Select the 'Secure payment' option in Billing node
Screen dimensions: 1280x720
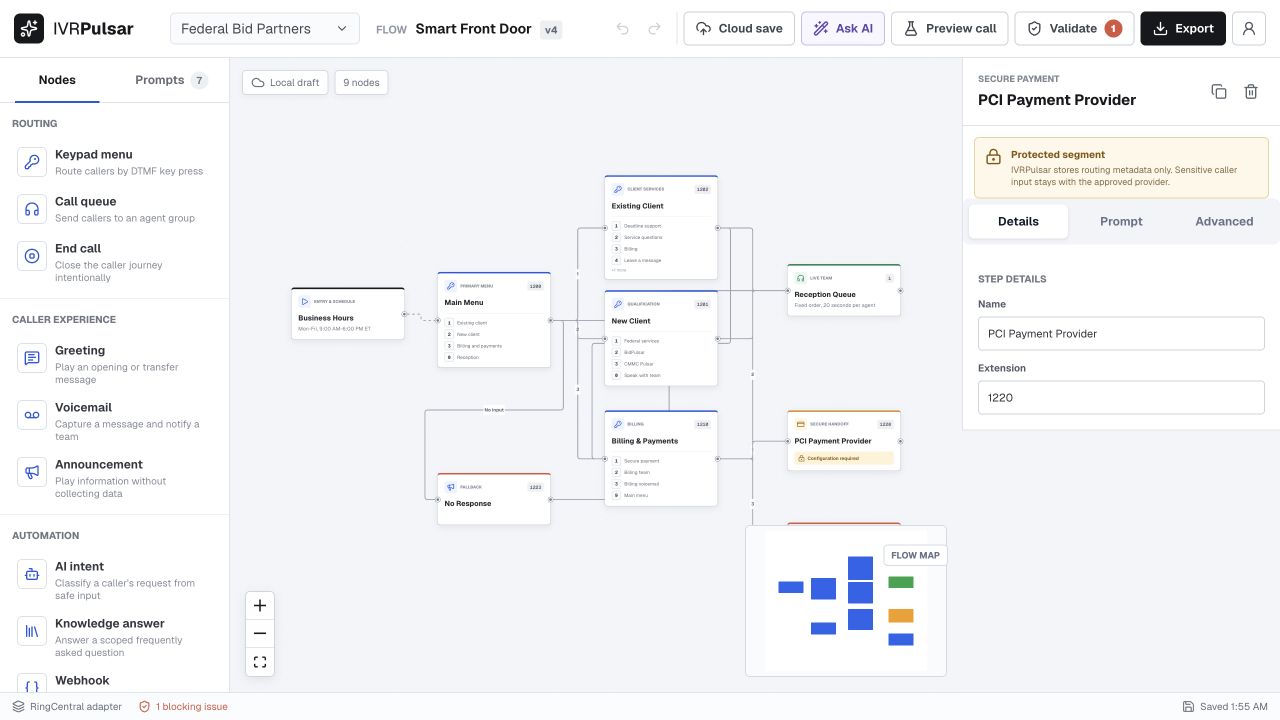point(660,461)
